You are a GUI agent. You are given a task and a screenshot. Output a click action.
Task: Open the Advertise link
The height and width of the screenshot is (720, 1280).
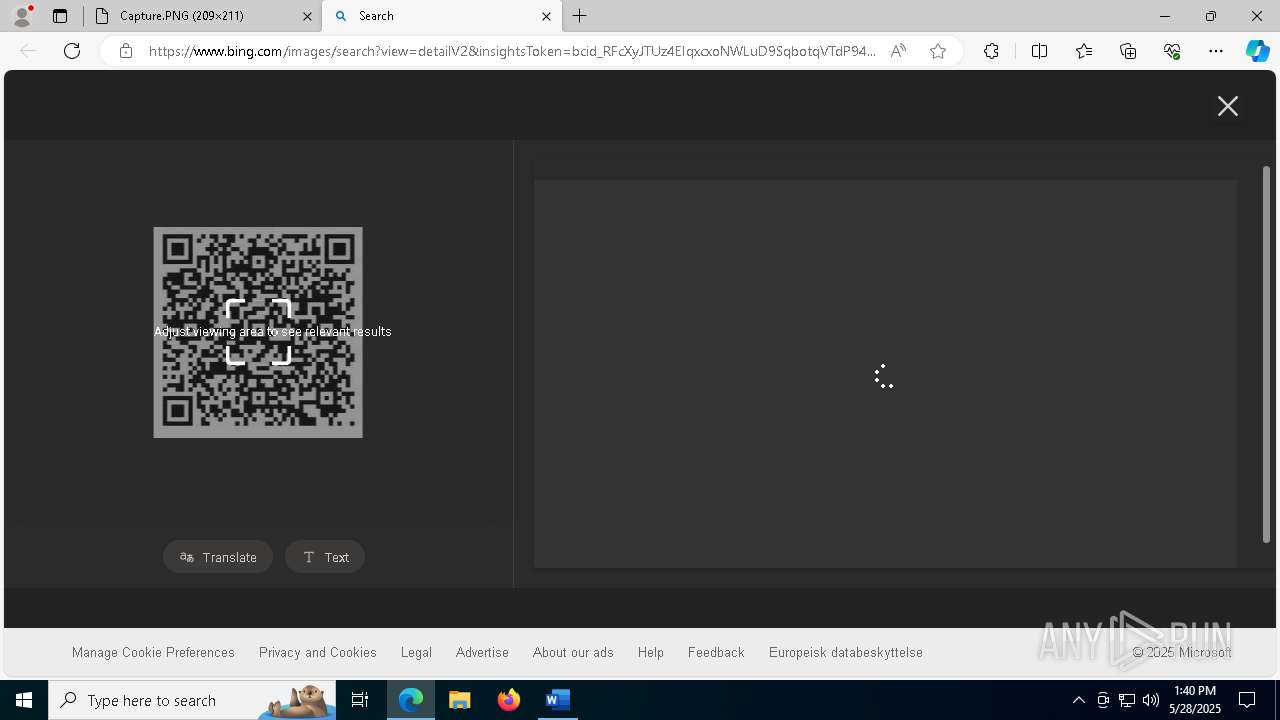point(482,652)
